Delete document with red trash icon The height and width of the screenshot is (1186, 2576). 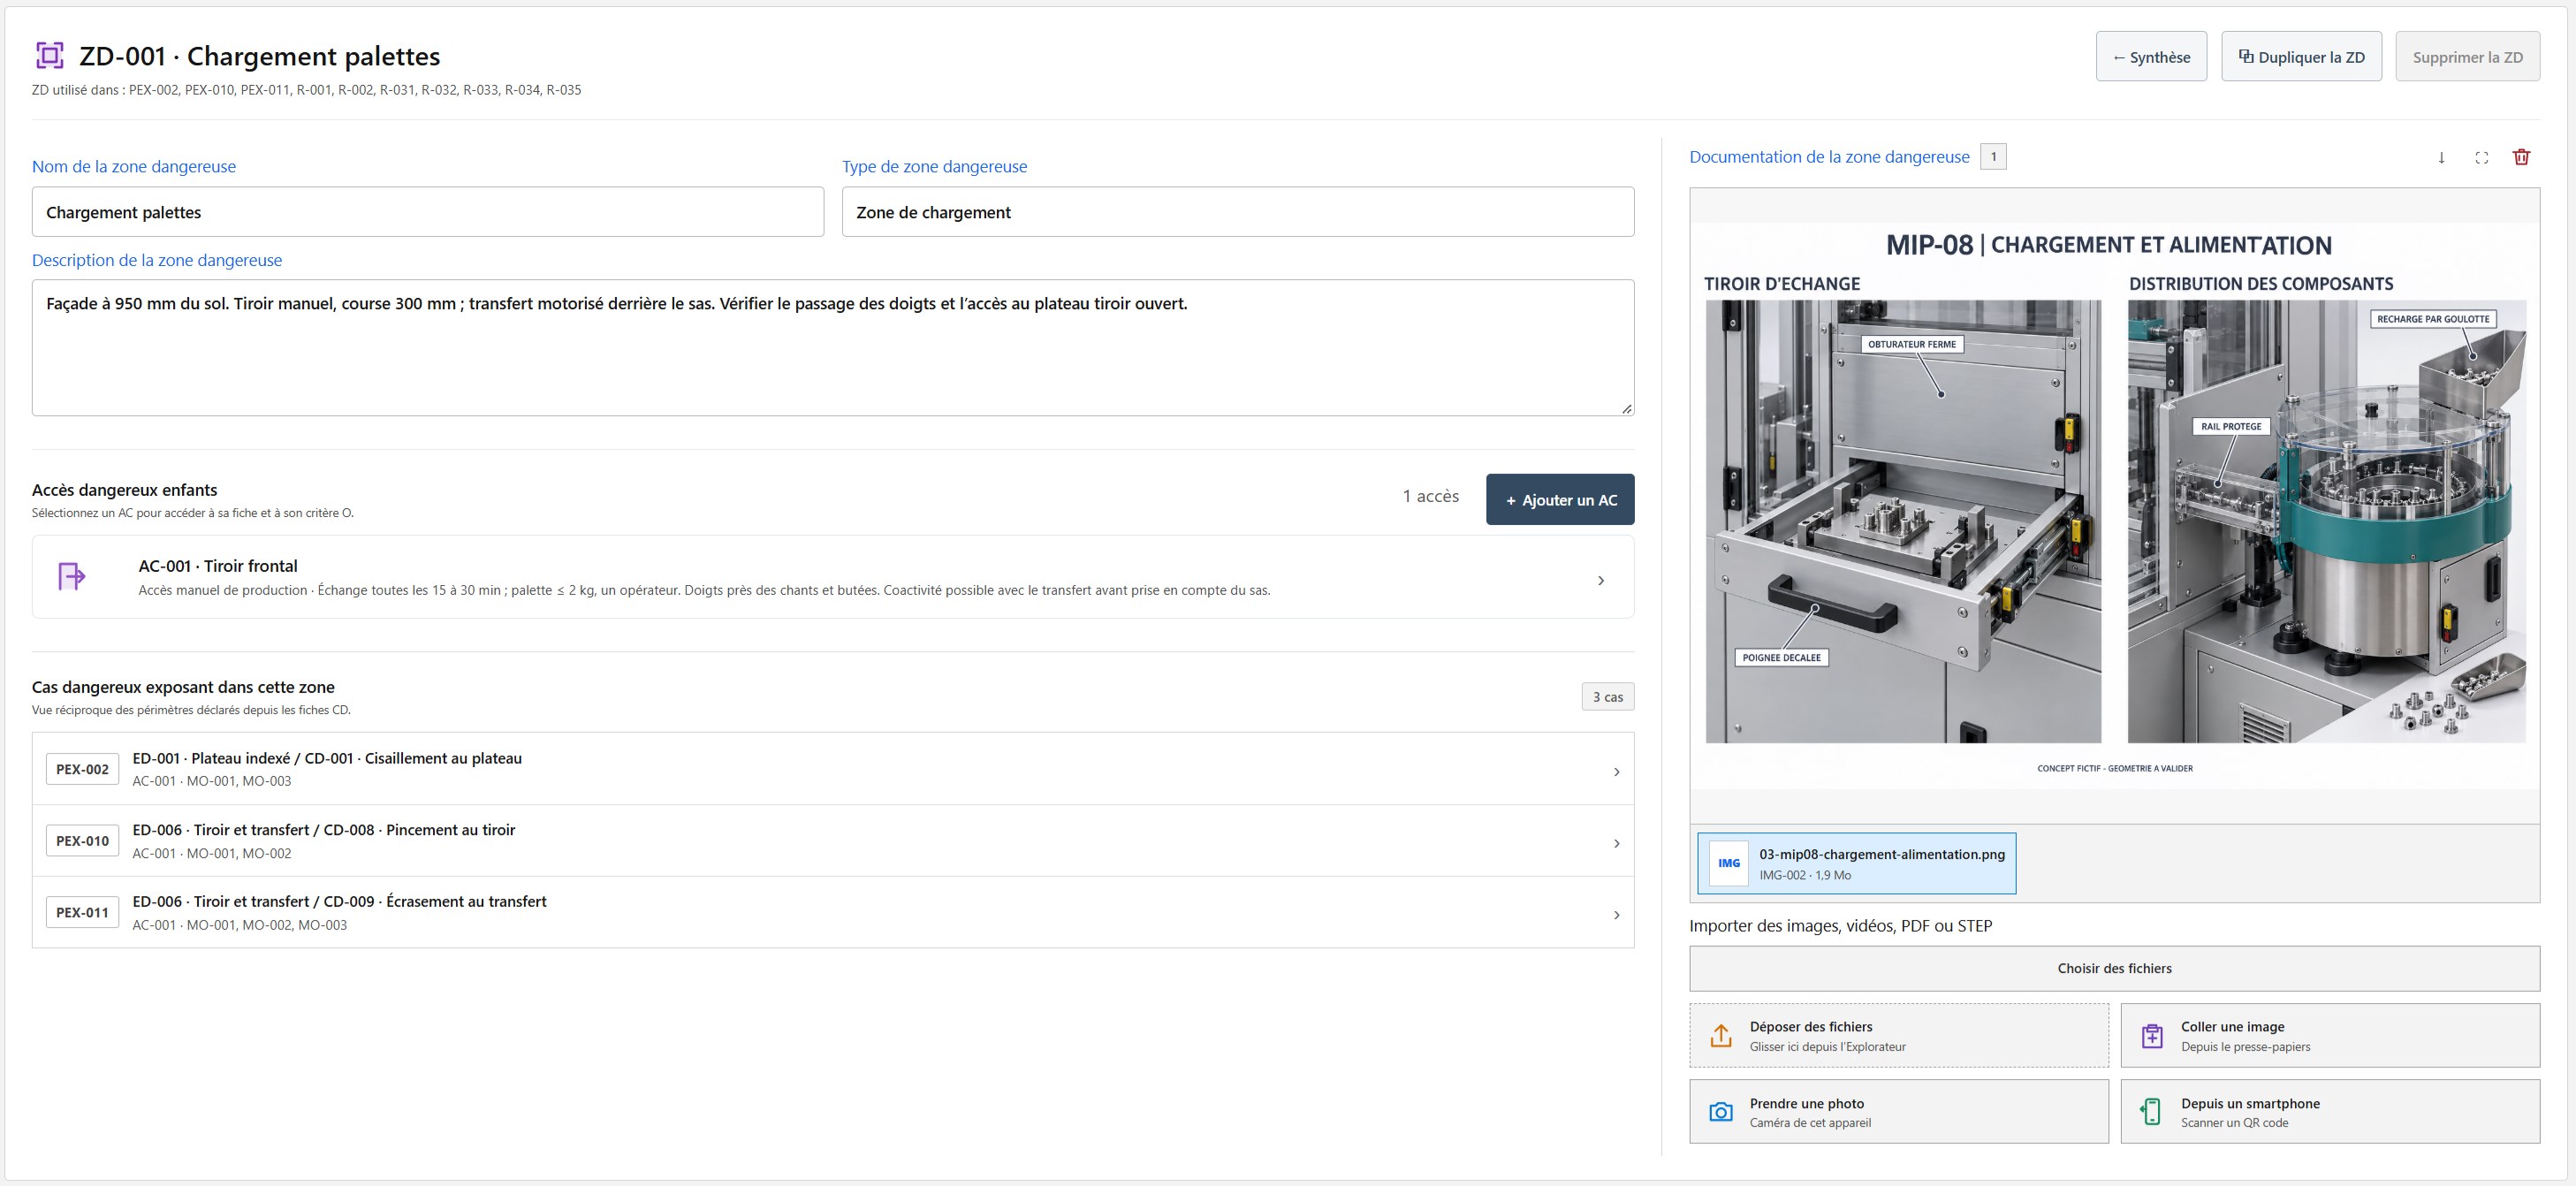[2521, 157]
